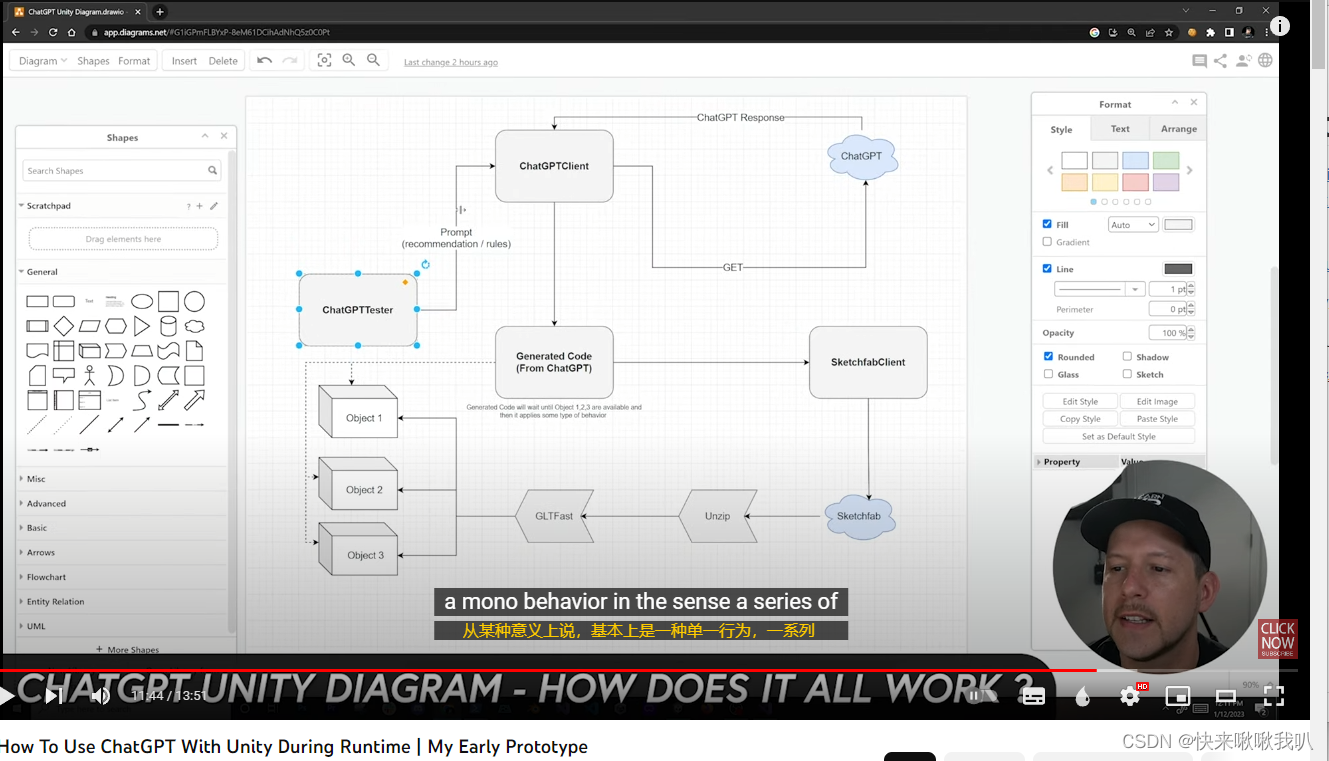Edit Scratchpad with the pencil icon

213,206
